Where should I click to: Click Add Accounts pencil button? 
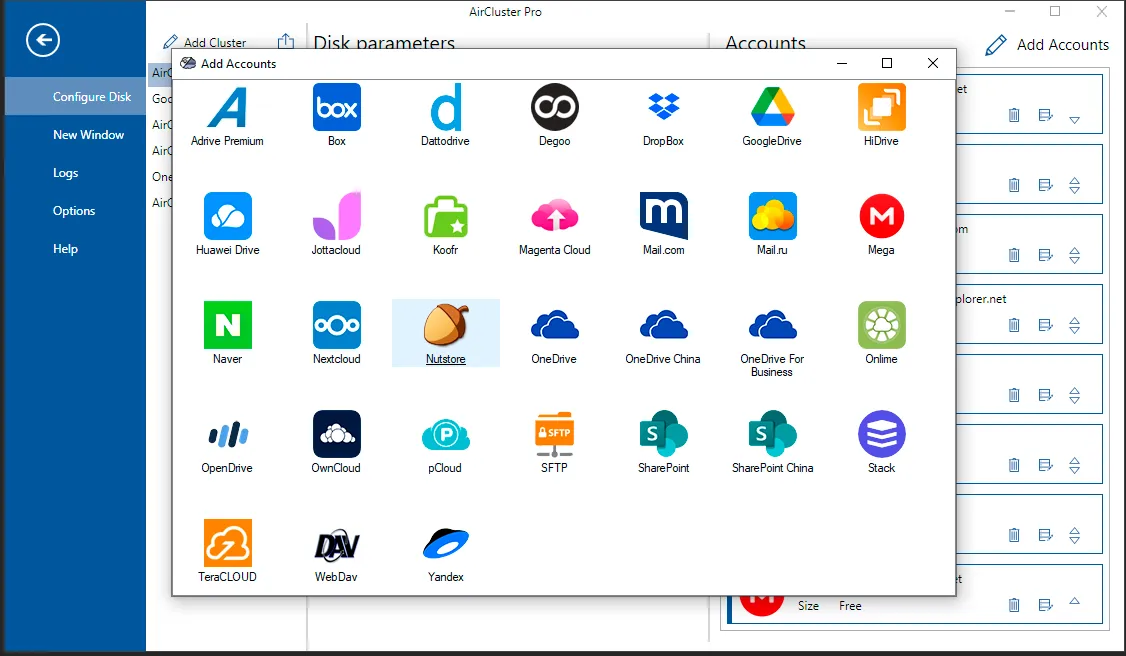click(x=1048, y=44)
